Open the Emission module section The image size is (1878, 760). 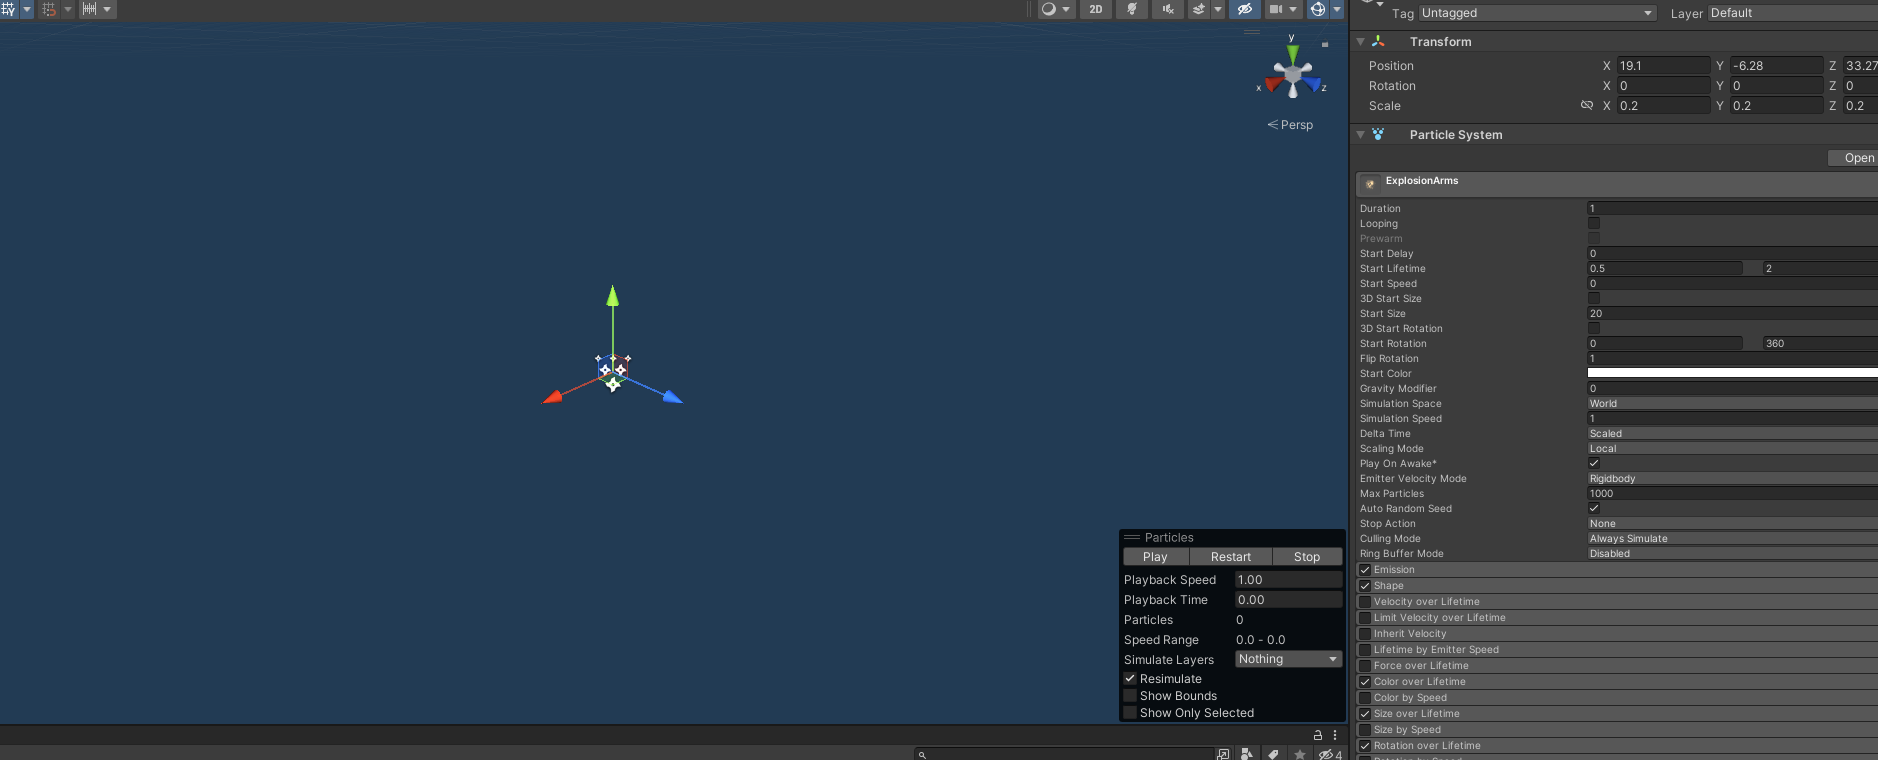coord(1617,570)
